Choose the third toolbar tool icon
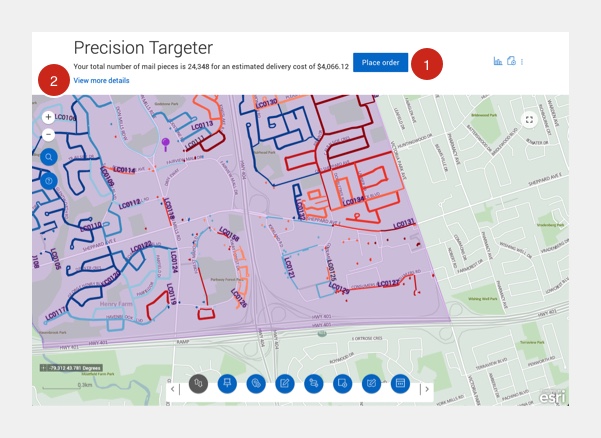 coord(256,383)
